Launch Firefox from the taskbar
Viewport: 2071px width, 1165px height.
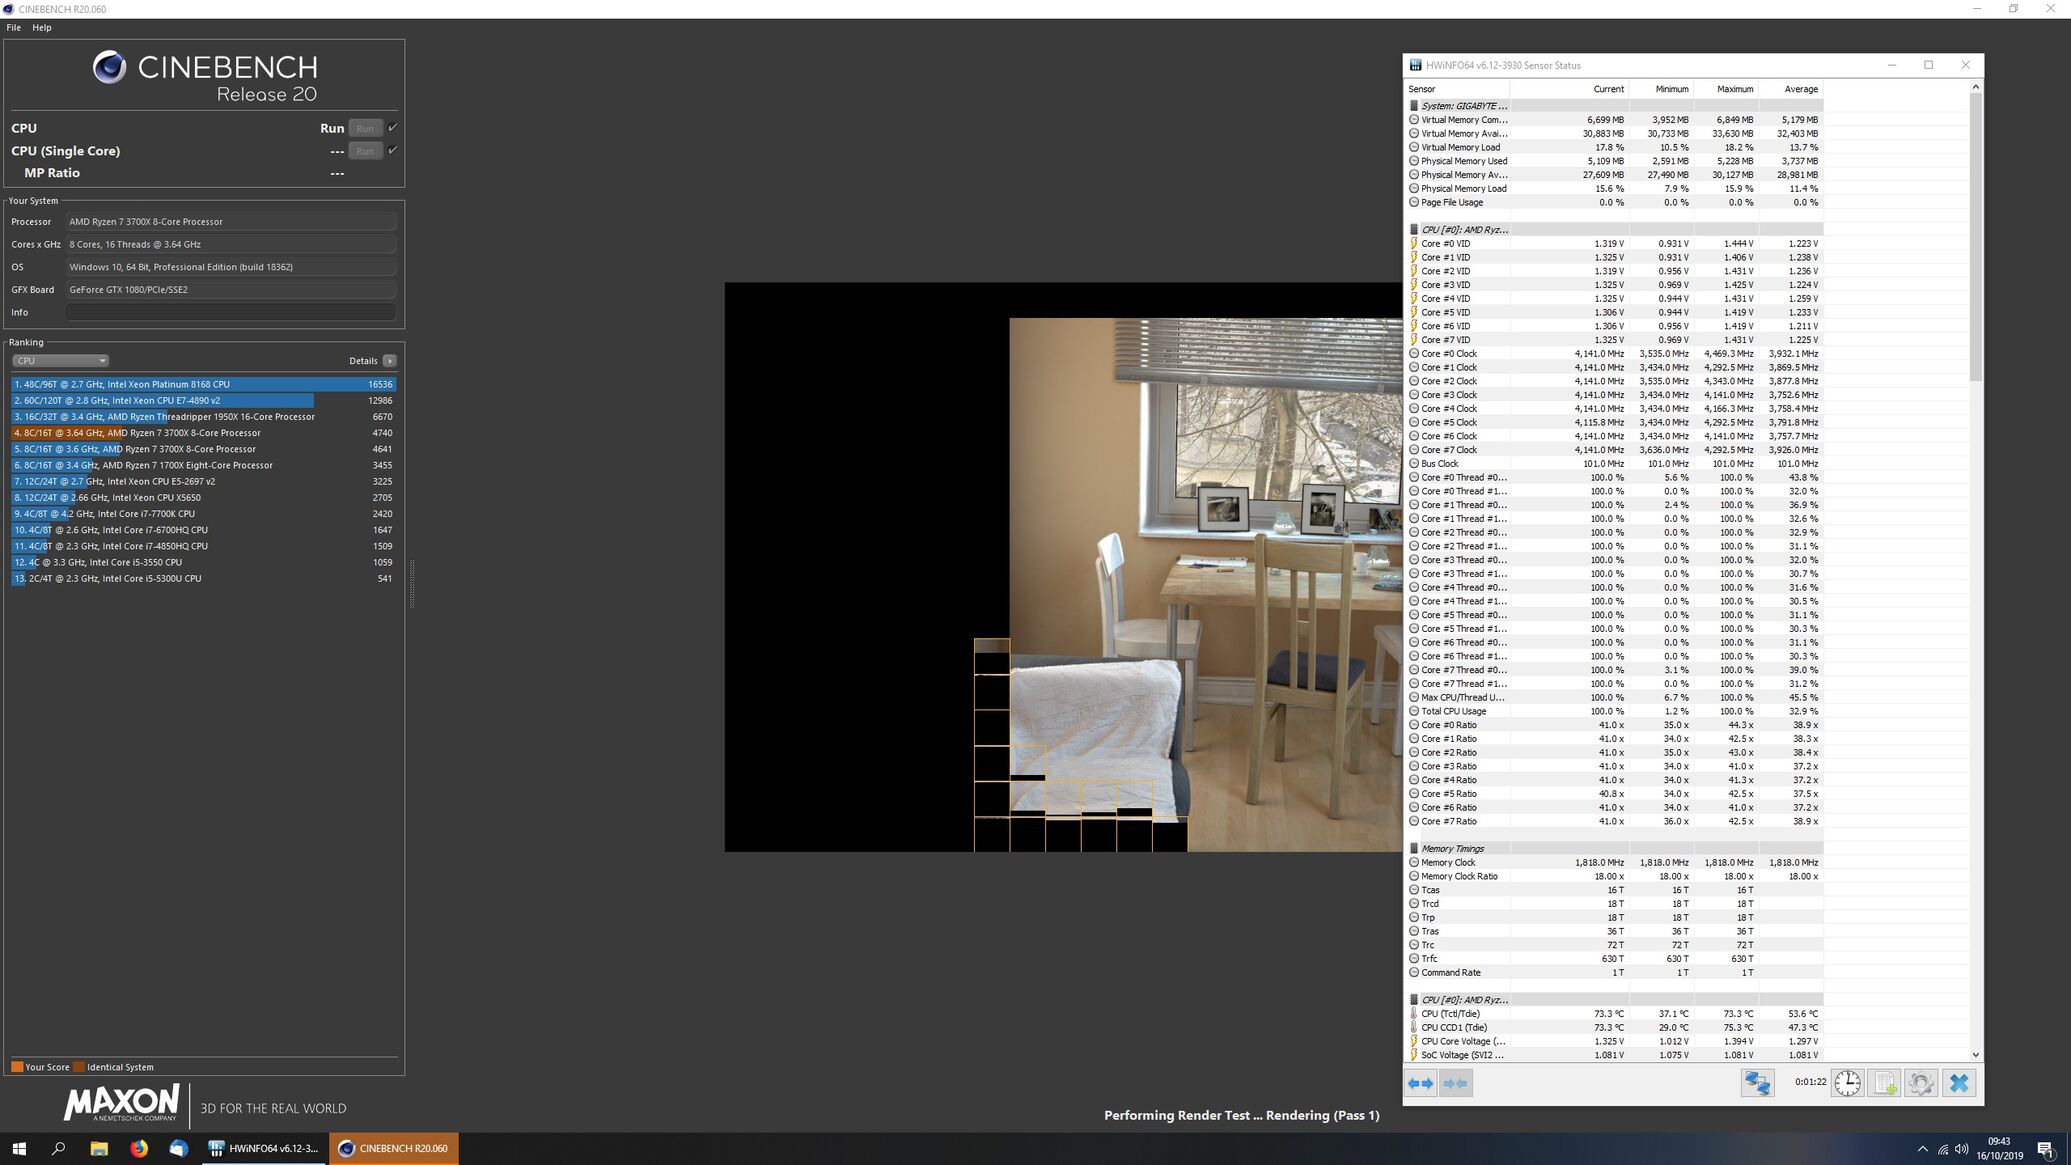tap(138, 1148)
